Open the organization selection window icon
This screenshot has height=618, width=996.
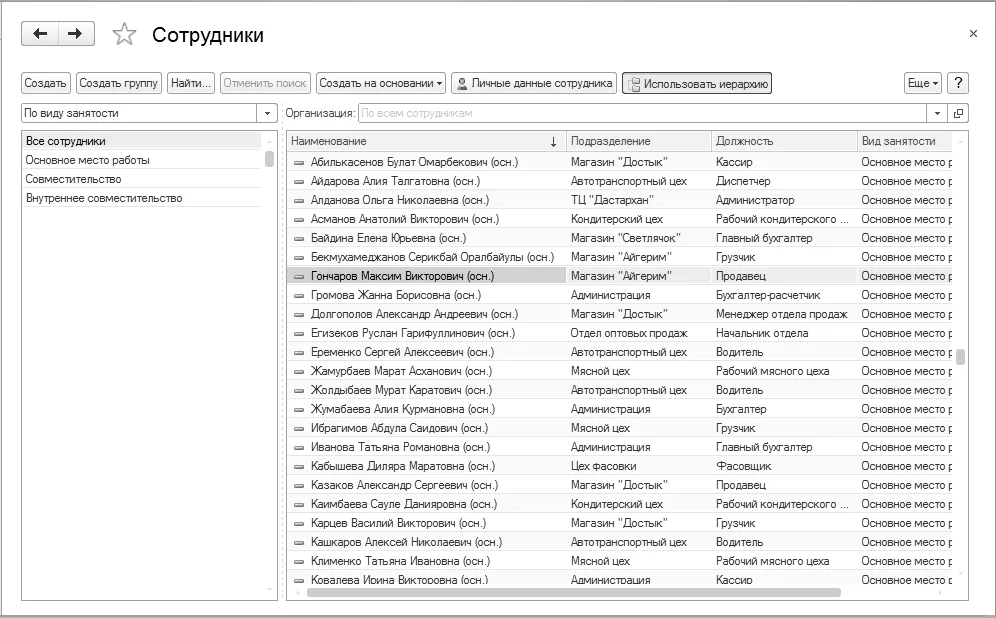(x=958, y=113)
